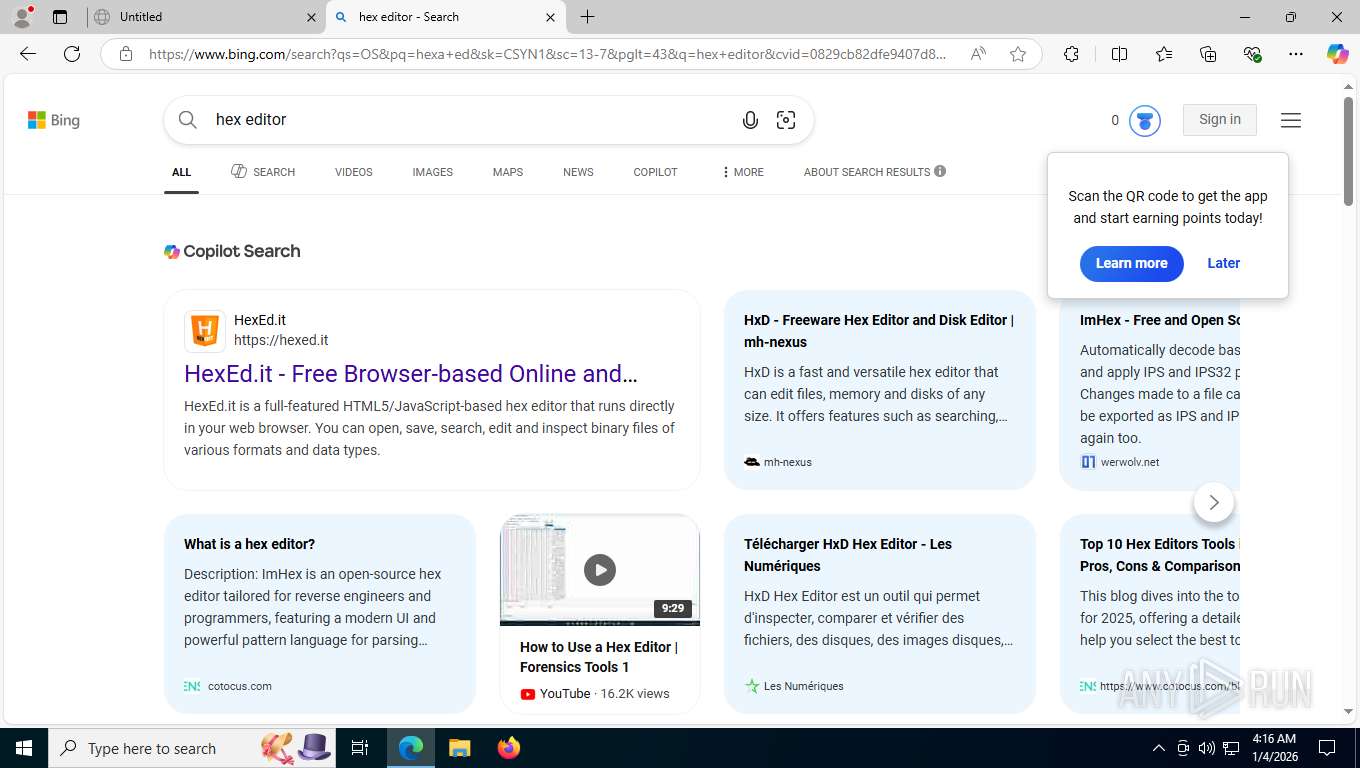Viewport: 1360px width, 768px height.
Task: Open the Rewards medal icon
Action: pos(1145,120)
